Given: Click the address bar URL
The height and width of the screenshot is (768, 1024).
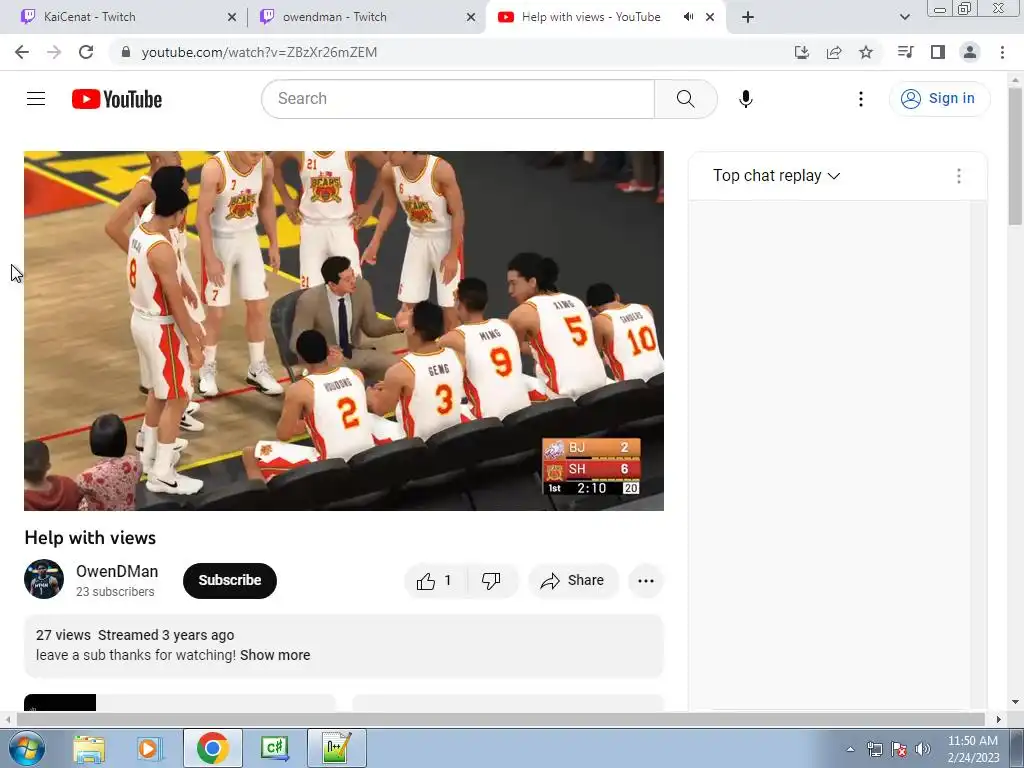Looking at the screenshot, I should coord(259,52).
